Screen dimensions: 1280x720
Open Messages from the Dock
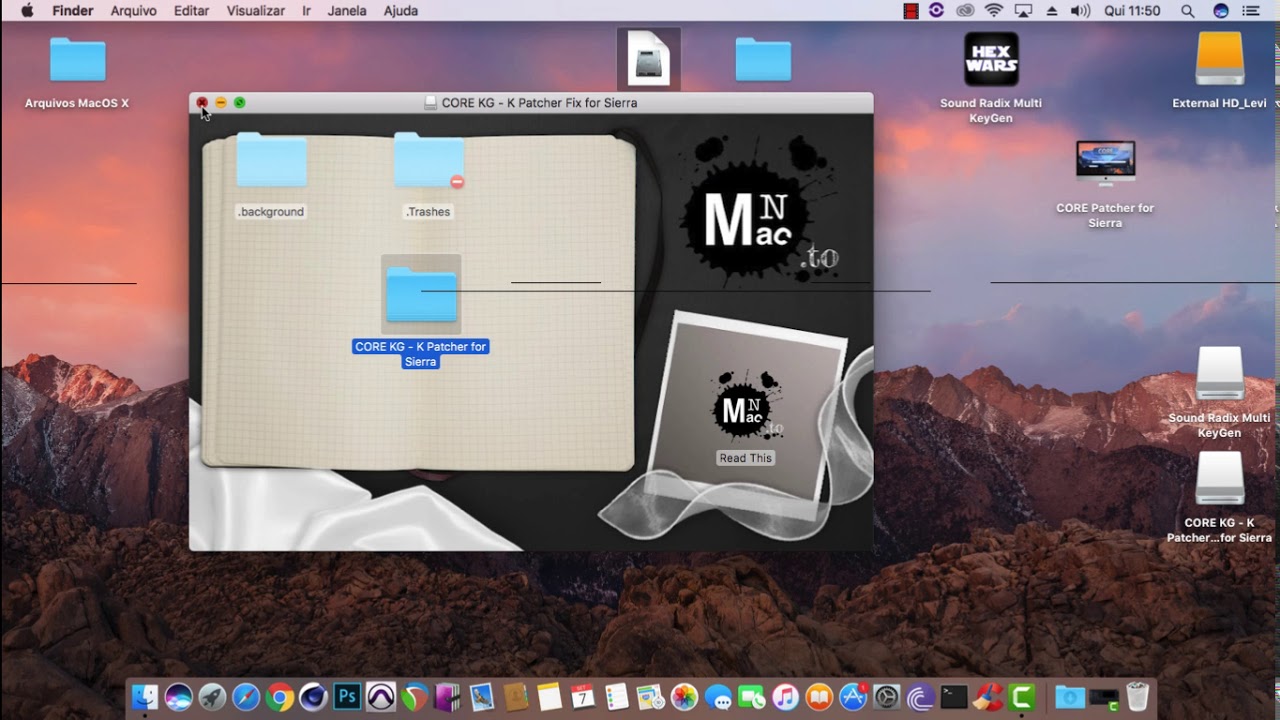pos(719,697)
